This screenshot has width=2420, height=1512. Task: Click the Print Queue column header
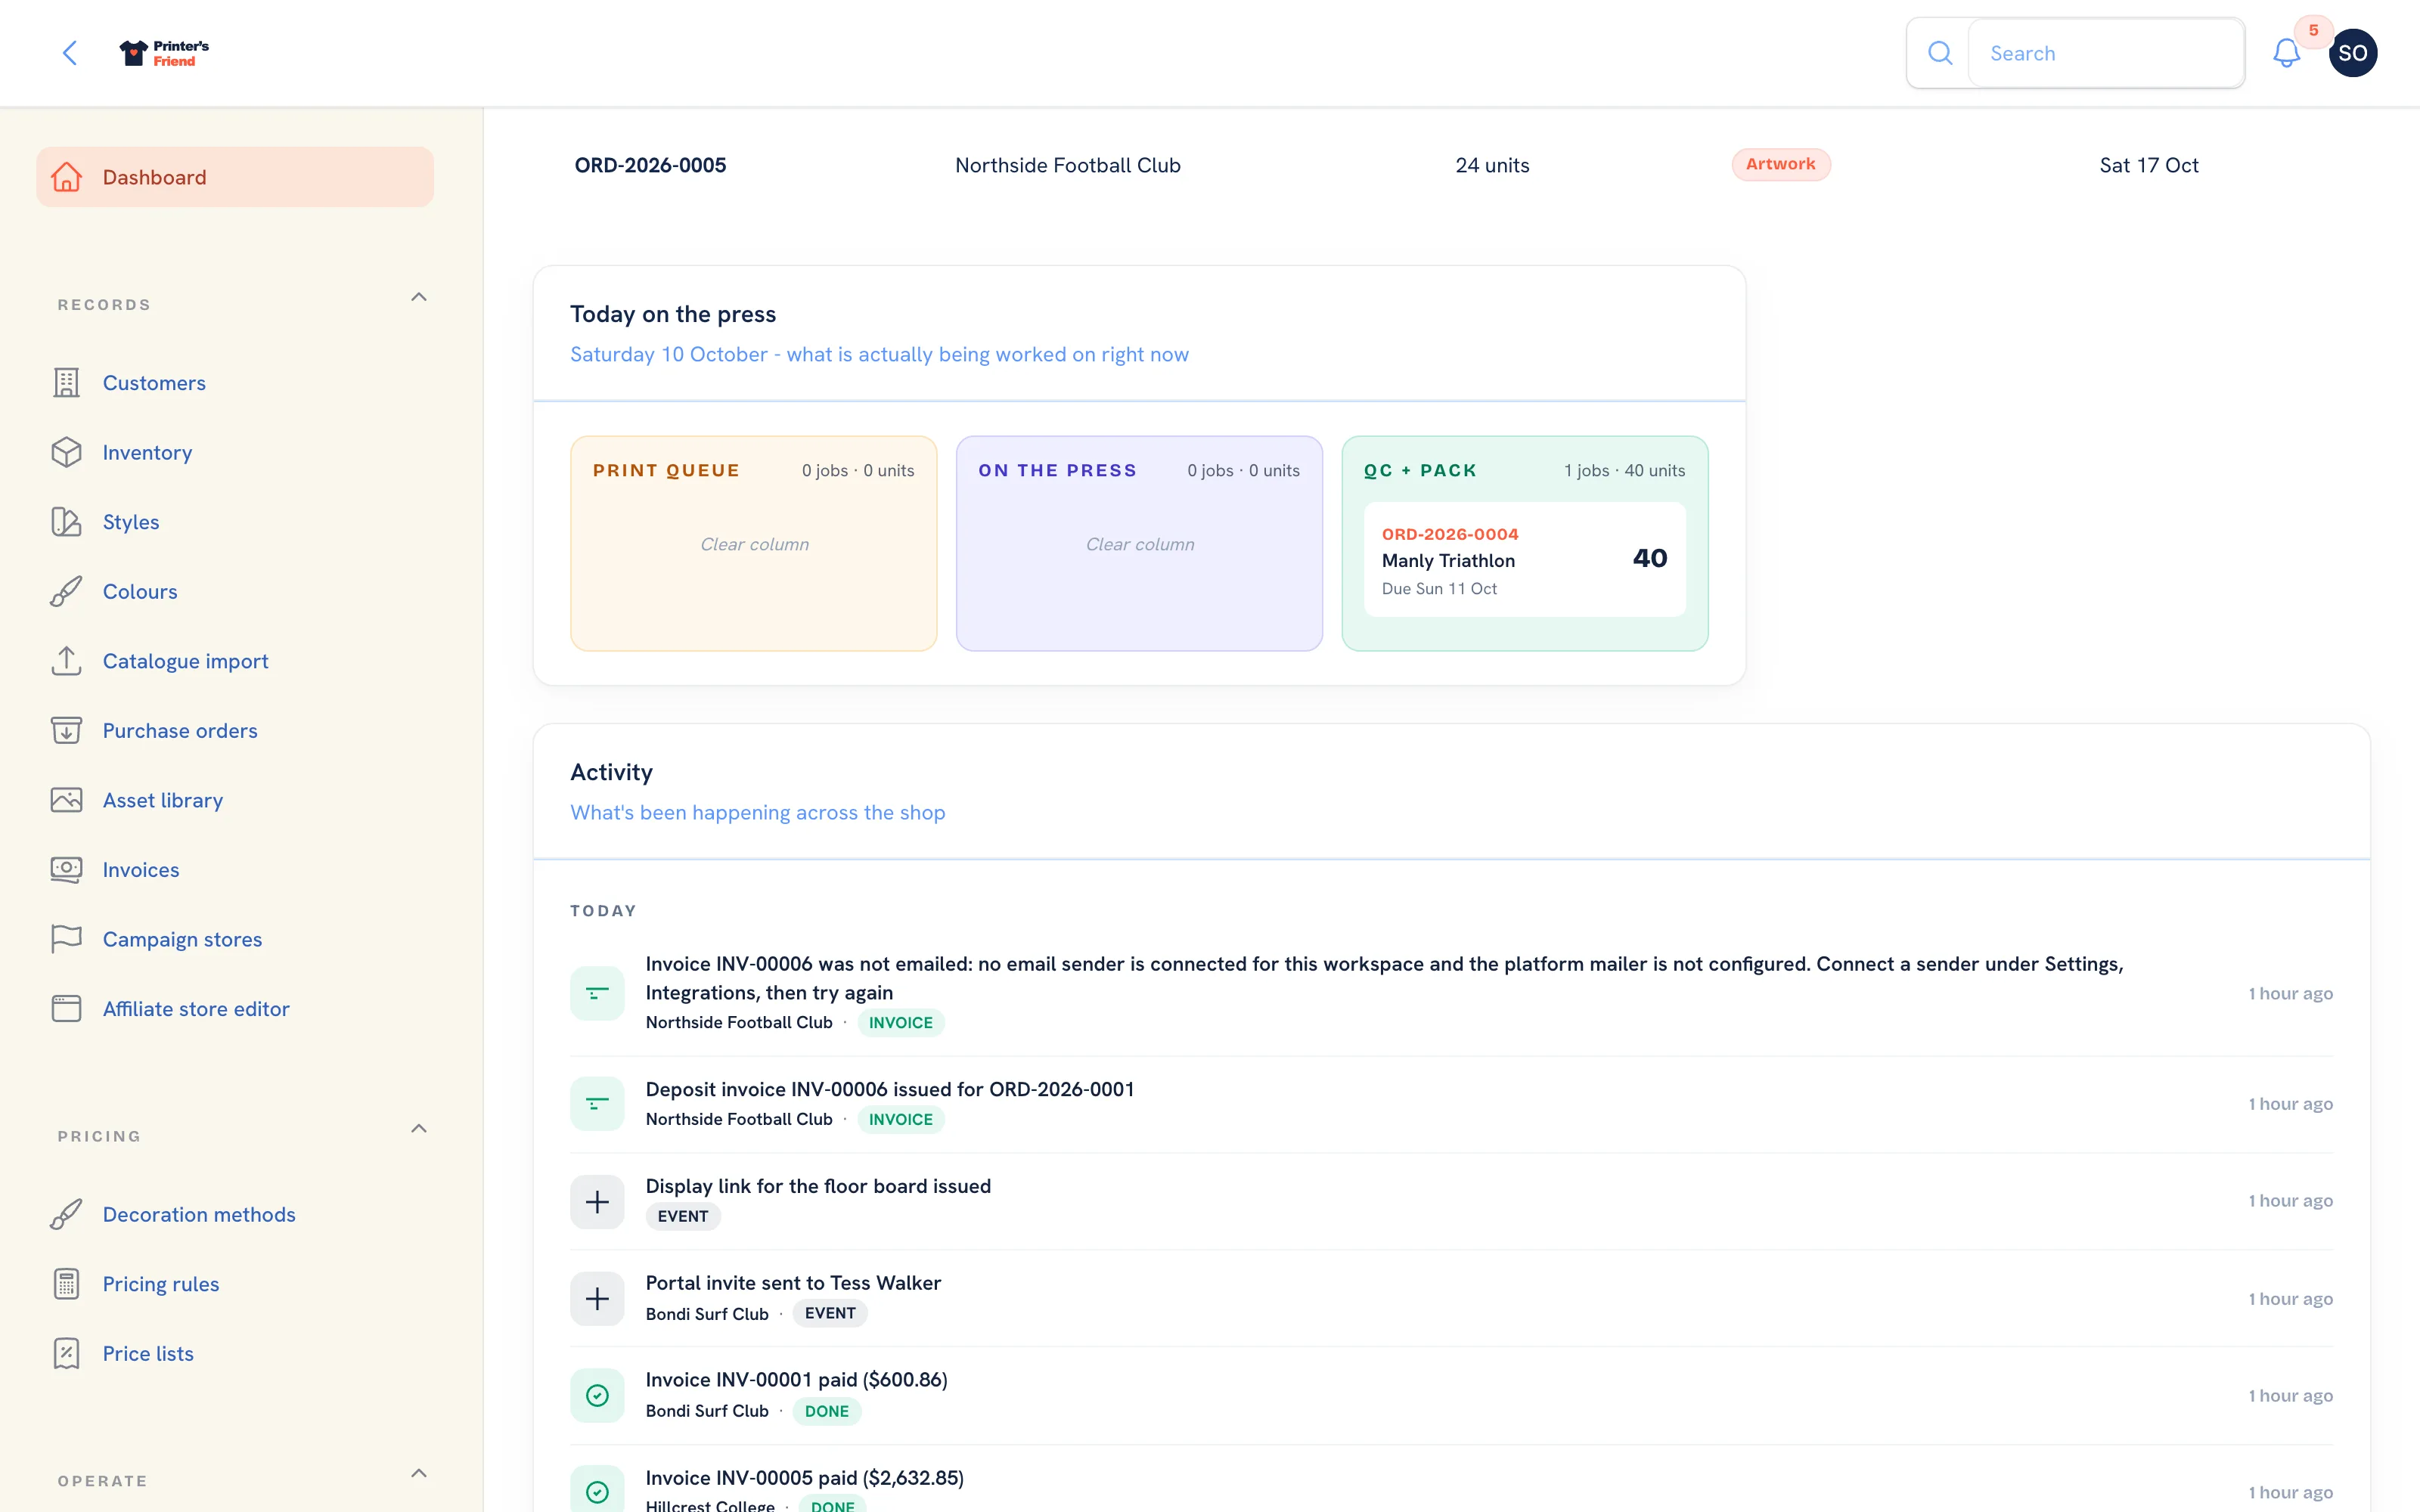coord(666,470)
